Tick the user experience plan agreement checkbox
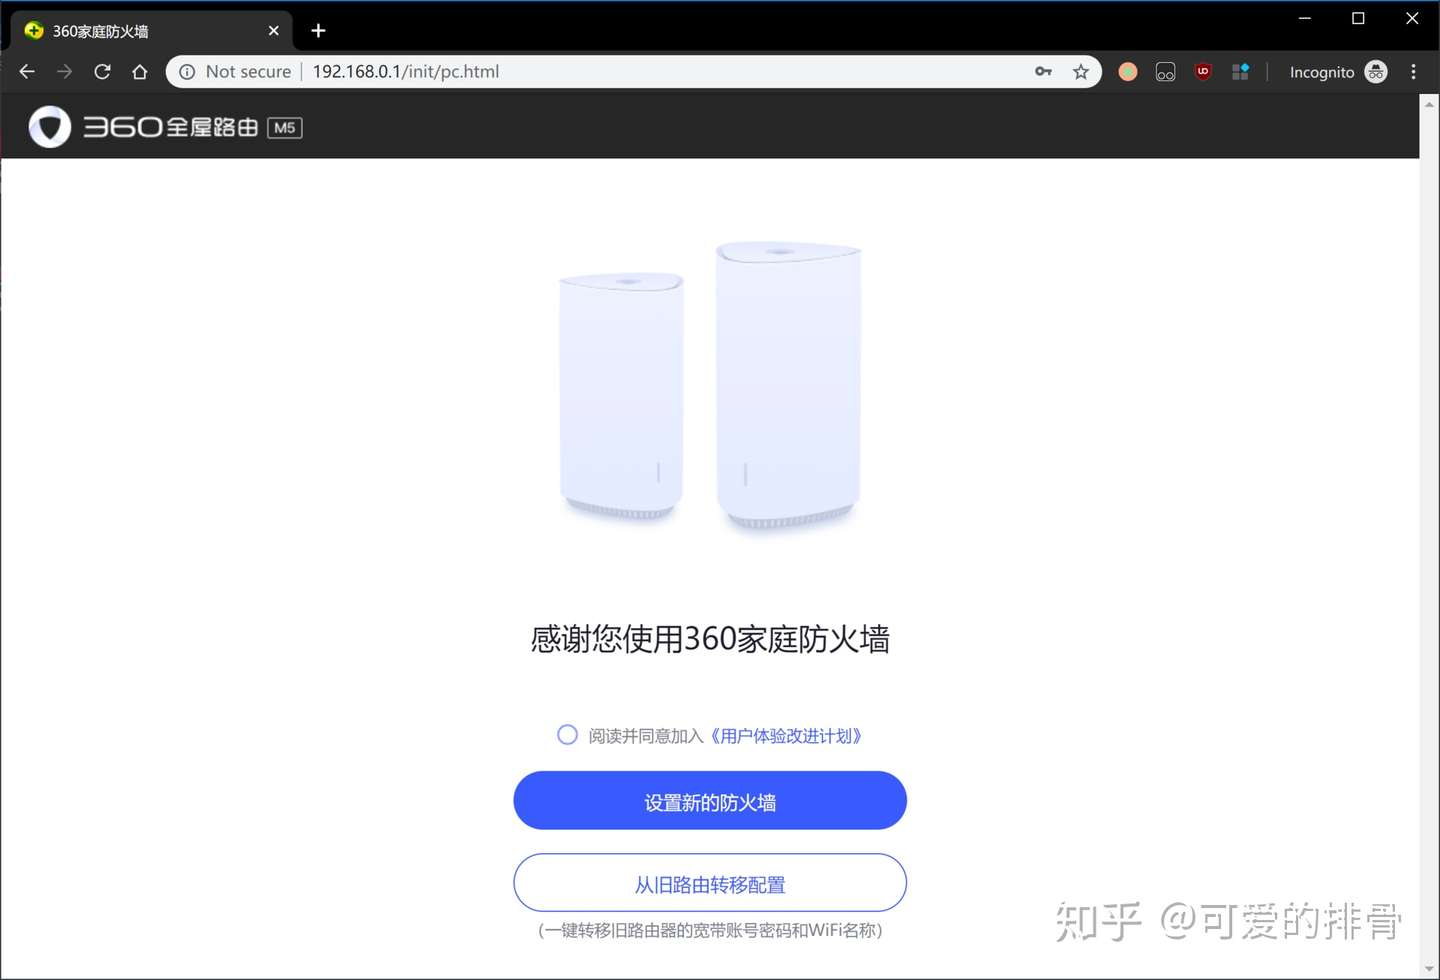The height and width of the screenshot is (980, 1440). [x=567, y=735]
